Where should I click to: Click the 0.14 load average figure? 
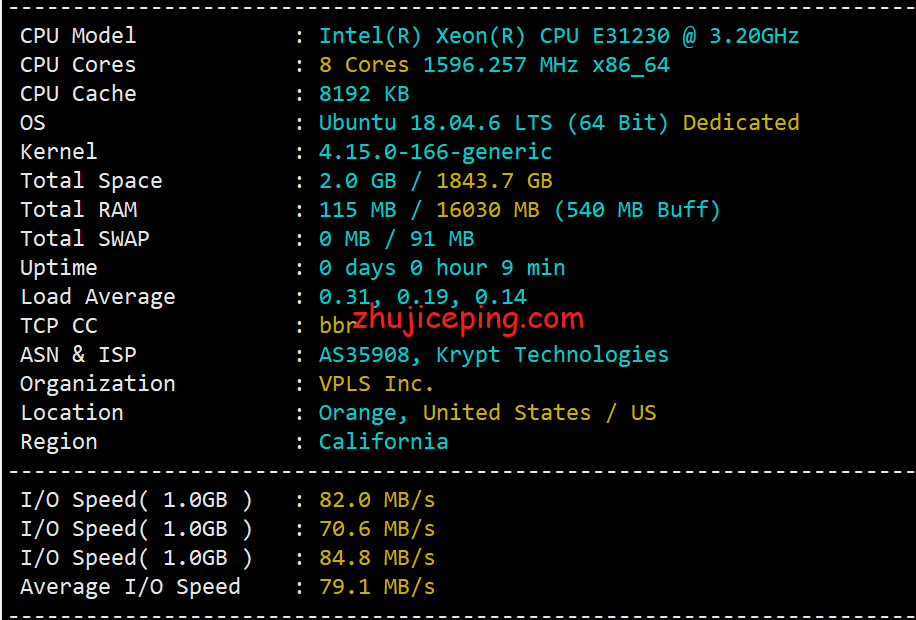pyautogui.click(x=501, y=297)
